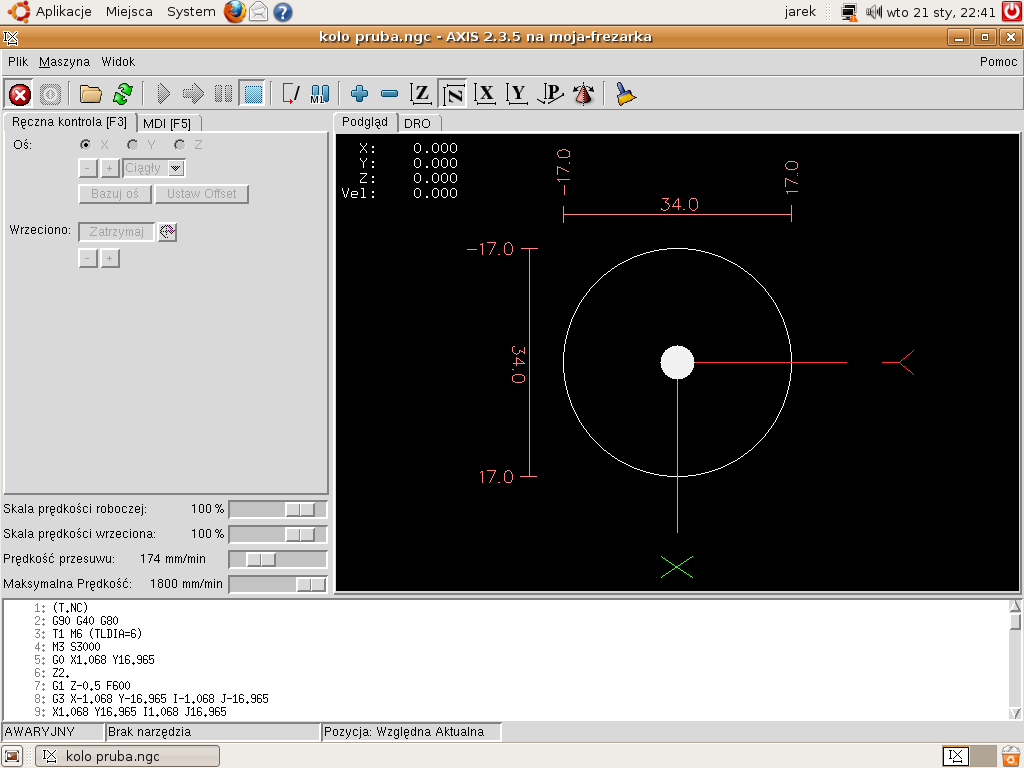The image size is (1024, 768).
Task: Decrease spindle speed with minus button
Action: 88,259
